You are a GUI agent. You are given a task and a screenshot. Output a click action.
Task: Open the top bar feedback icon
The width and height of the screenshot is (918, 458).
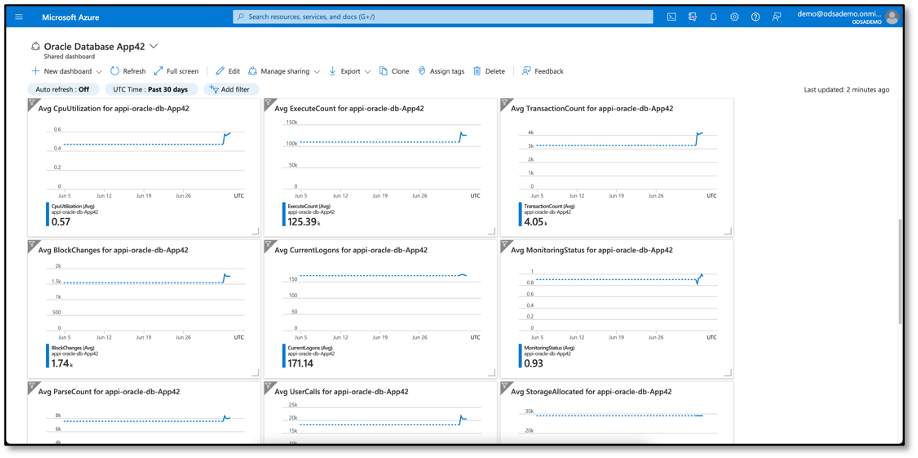[x=776, y=17]
